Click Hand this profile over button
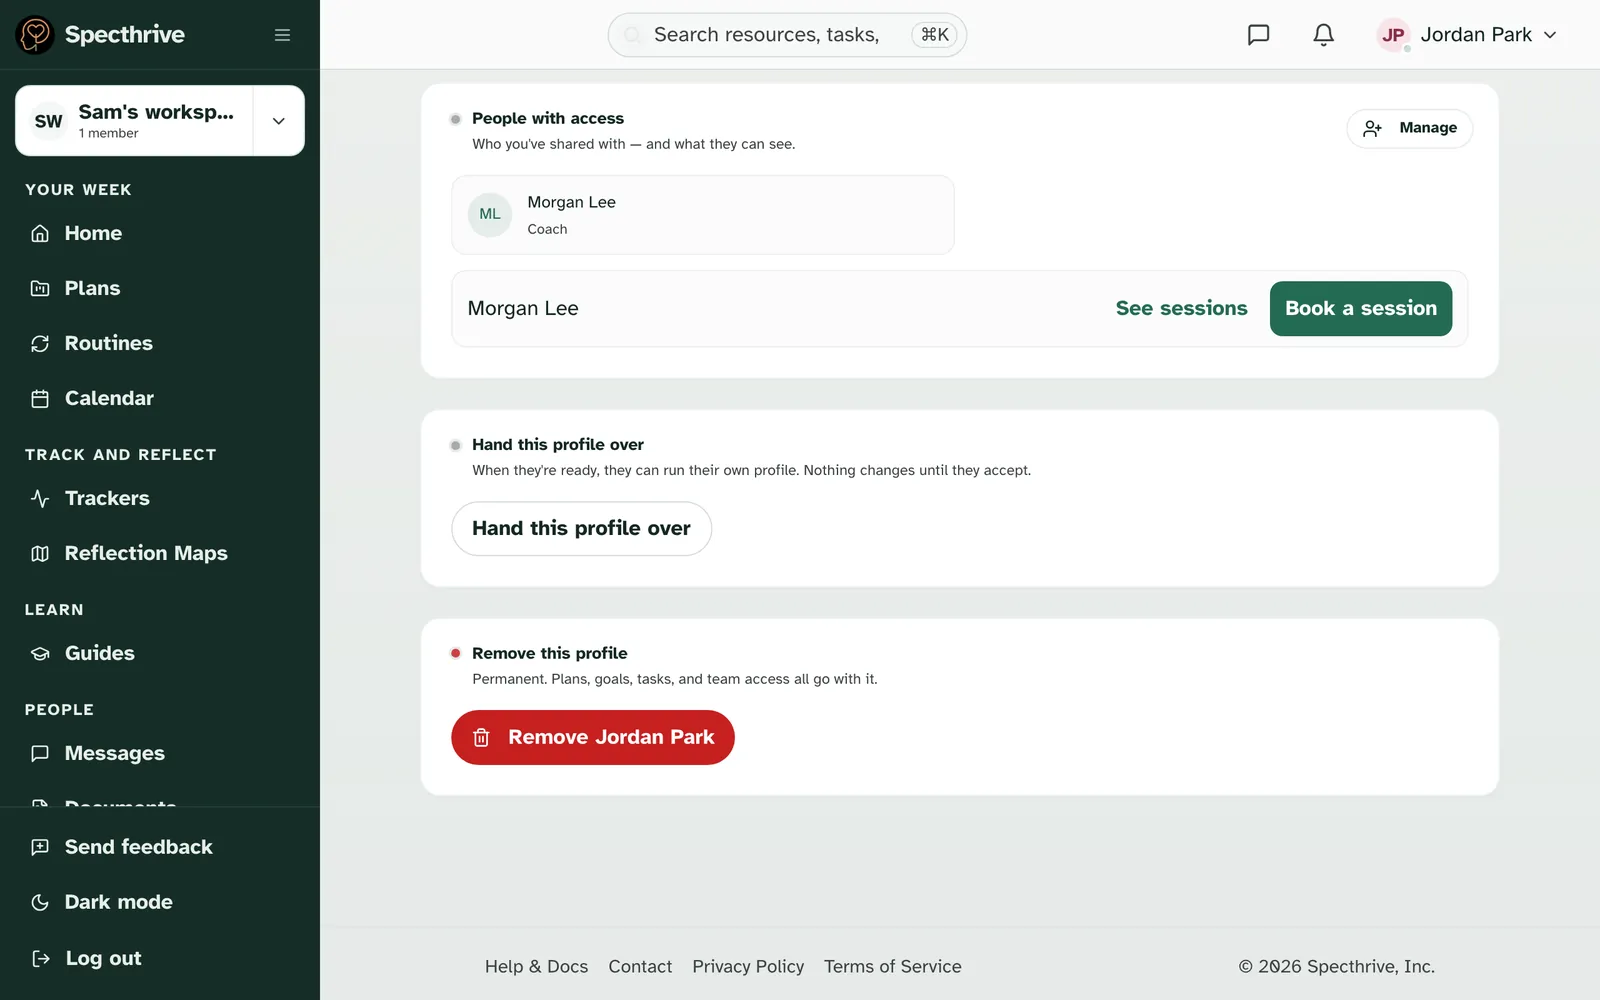Screen dimensions: 1600x1000 click(x=581, y=528)
